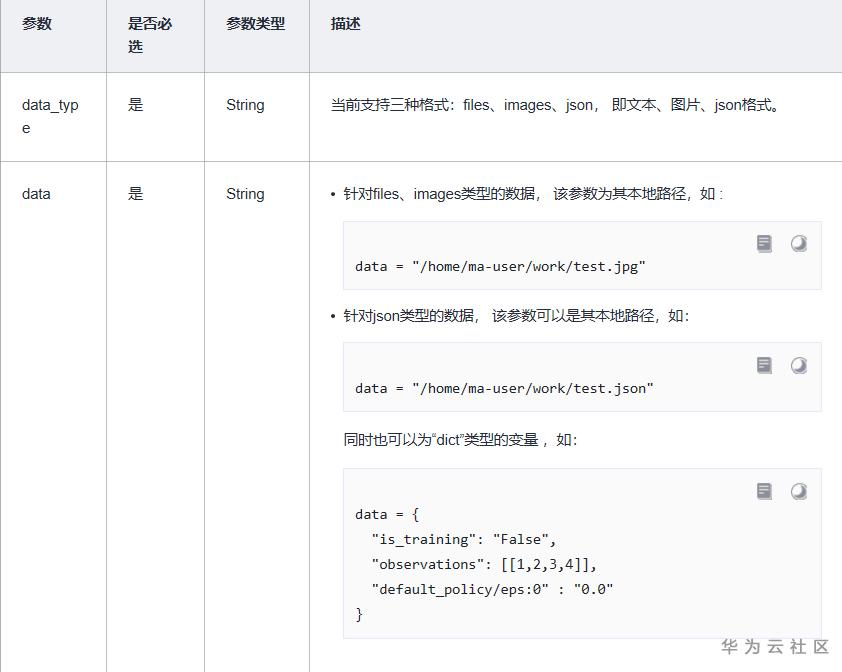Click the test.jpg path code line
The image size is (842, 672).
[500, 266]
